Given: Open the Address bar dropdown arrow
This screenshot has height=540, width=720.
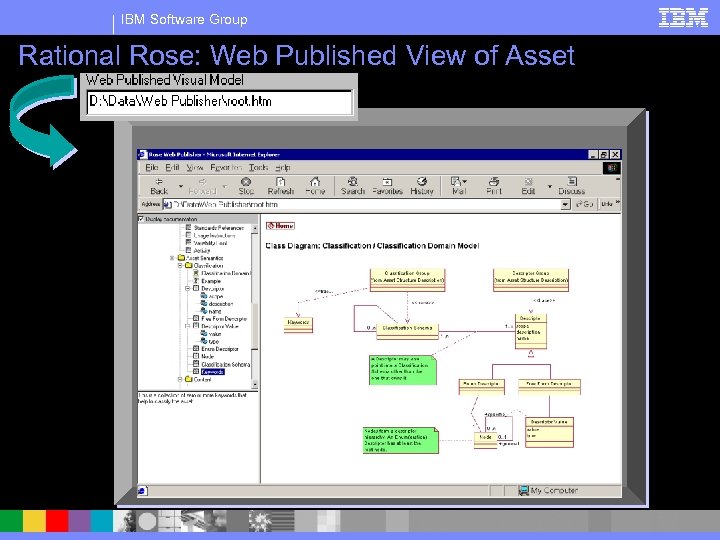Looking at the screenshot, I should pyautogui.click(x=565, y=204).
